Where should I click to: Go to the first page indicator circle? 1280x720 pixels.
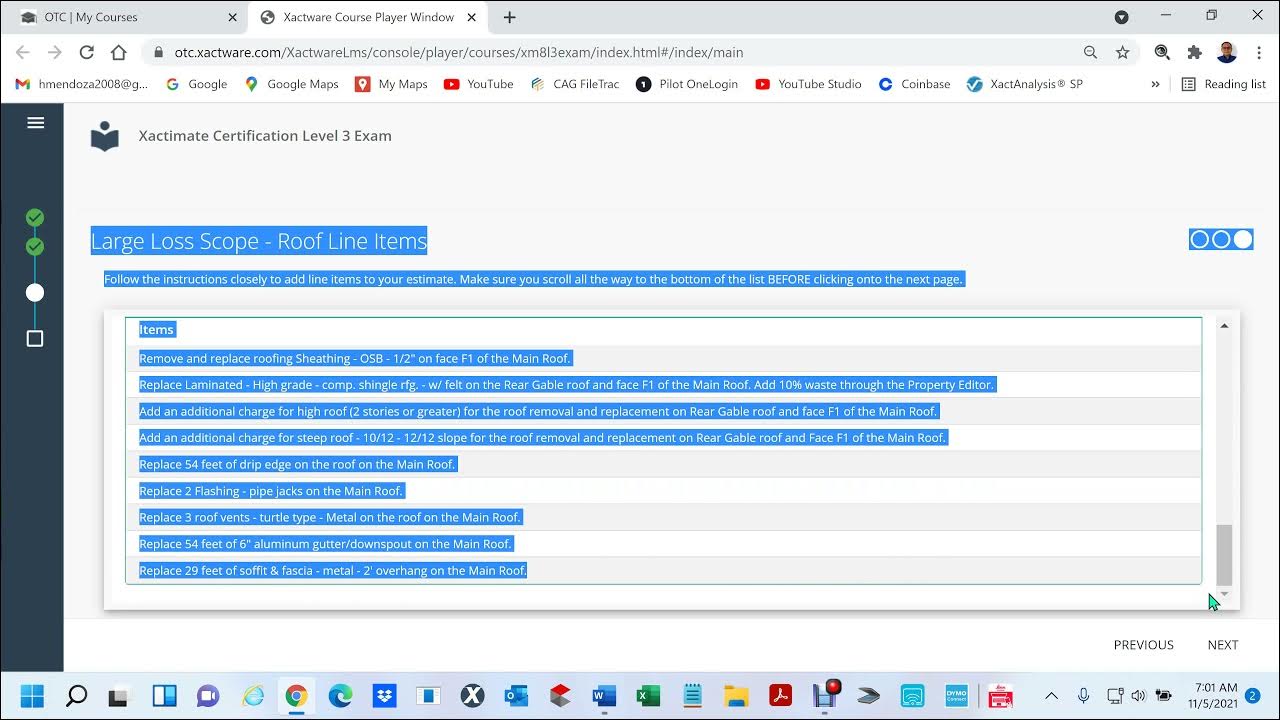(1199, 239)
